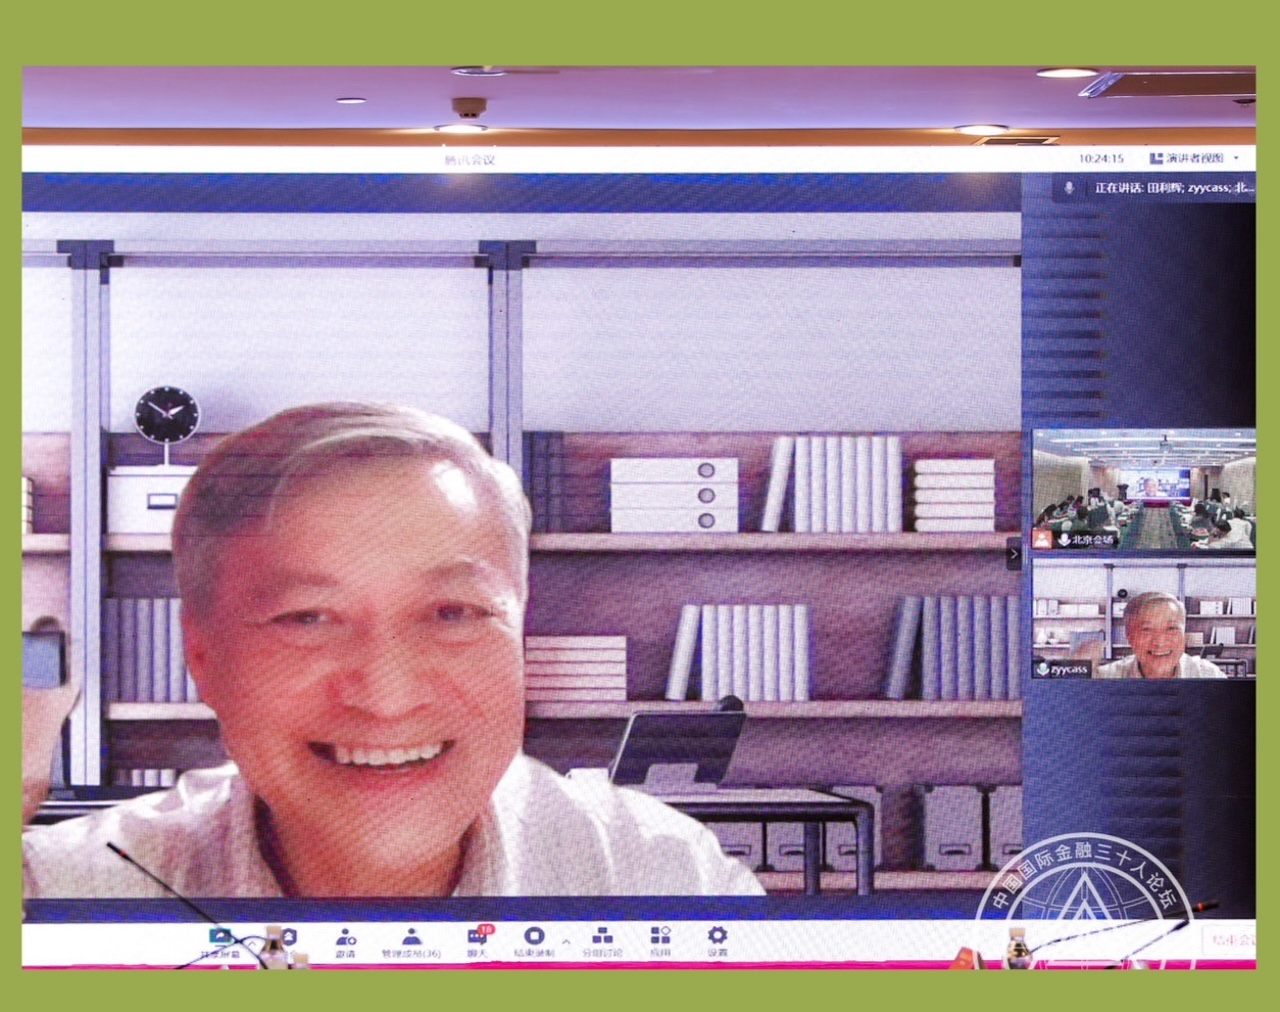
Task: Click the microphone icon beside 正在讲话
Action: pyautogui.click(x=1069, y=188)
